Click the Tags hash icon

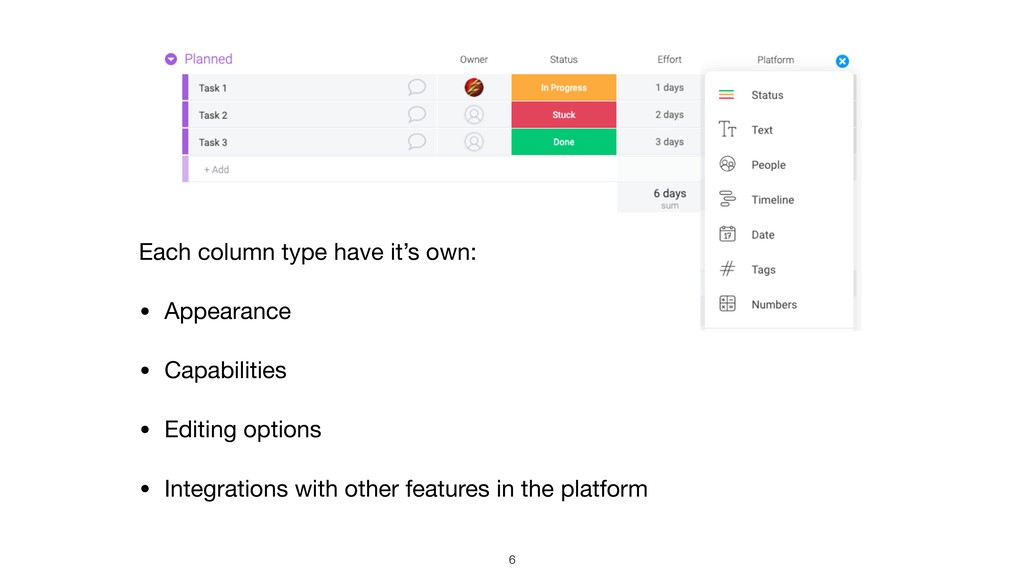(727, 269)
